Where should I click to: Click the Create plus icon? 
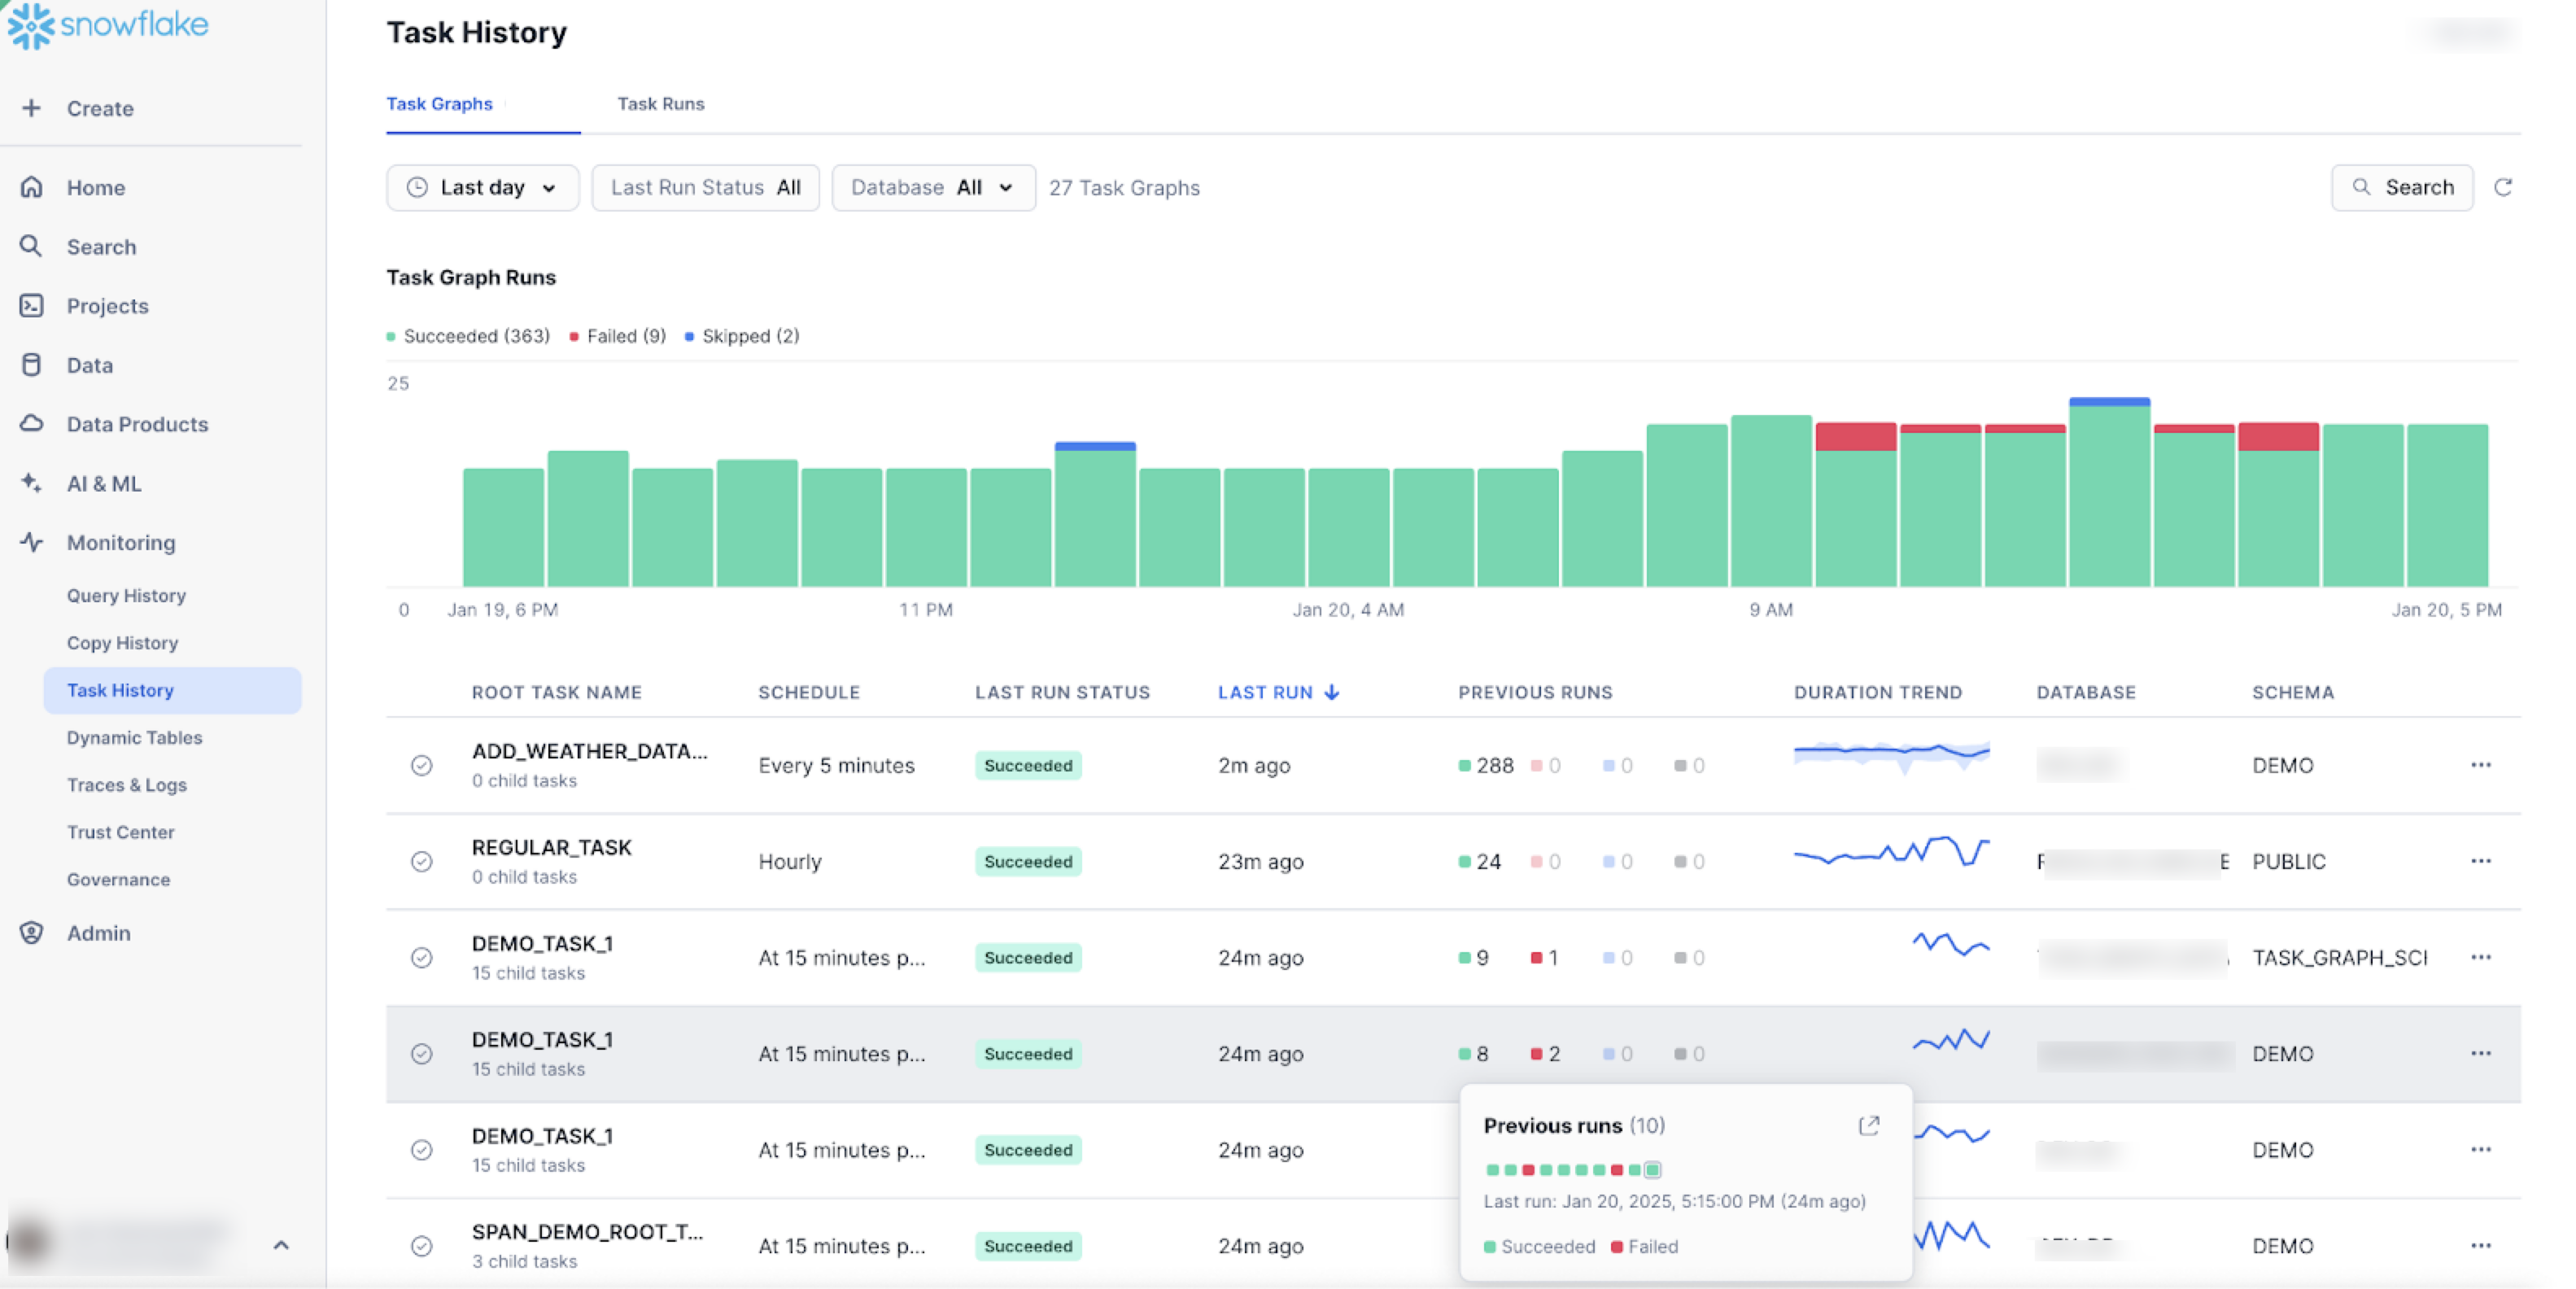click(x=32, y=108)
